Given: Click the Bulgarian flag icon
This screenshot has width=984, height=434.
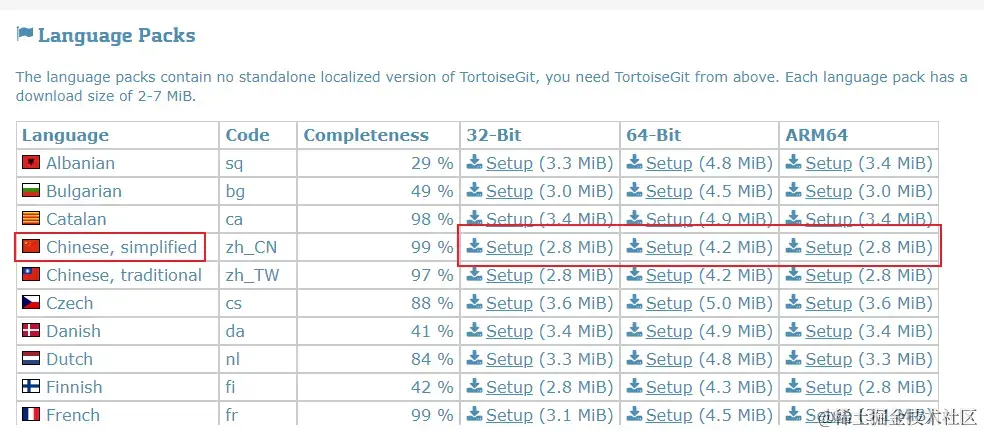Looking at the screenshot, I should [31, 191].
